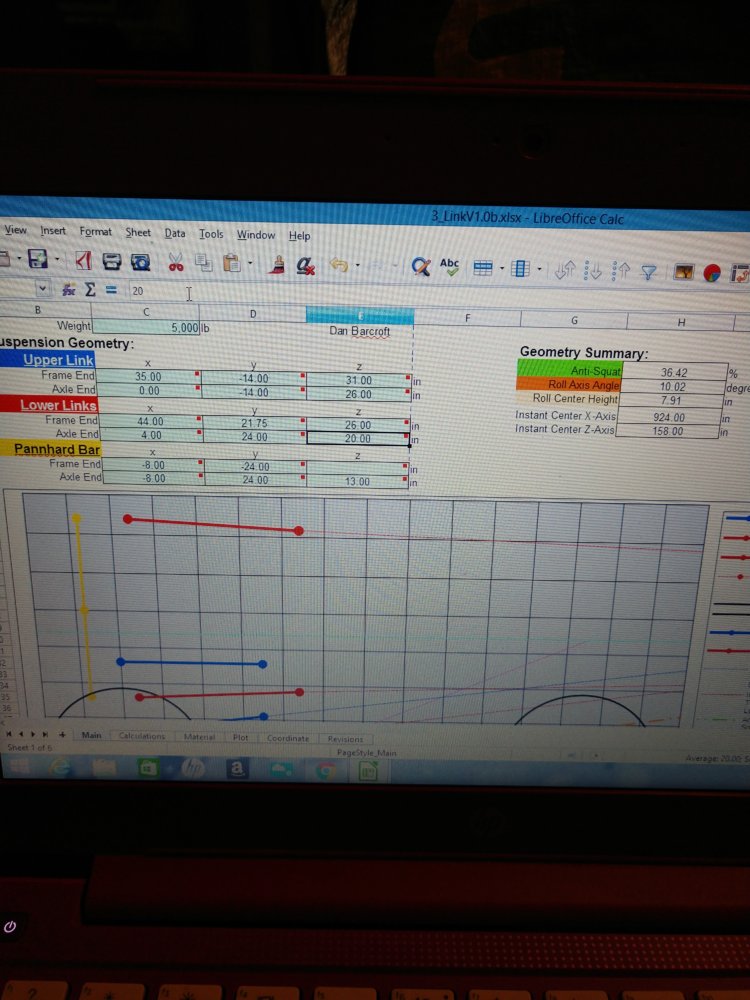Click the Sum (Σ) formula icon
The width and height of the screenshot is (750, 1000).
coord(88,291)
